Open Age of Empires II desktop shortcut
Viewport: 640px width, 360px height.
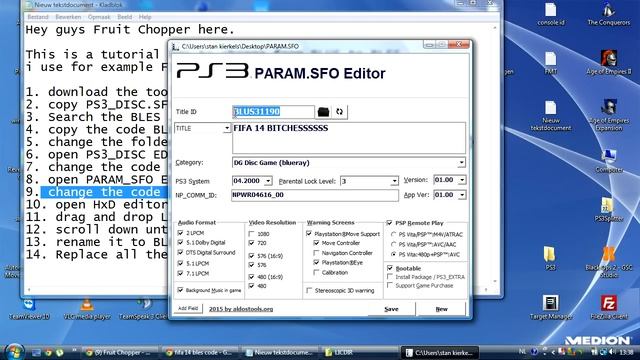[609, 63]
